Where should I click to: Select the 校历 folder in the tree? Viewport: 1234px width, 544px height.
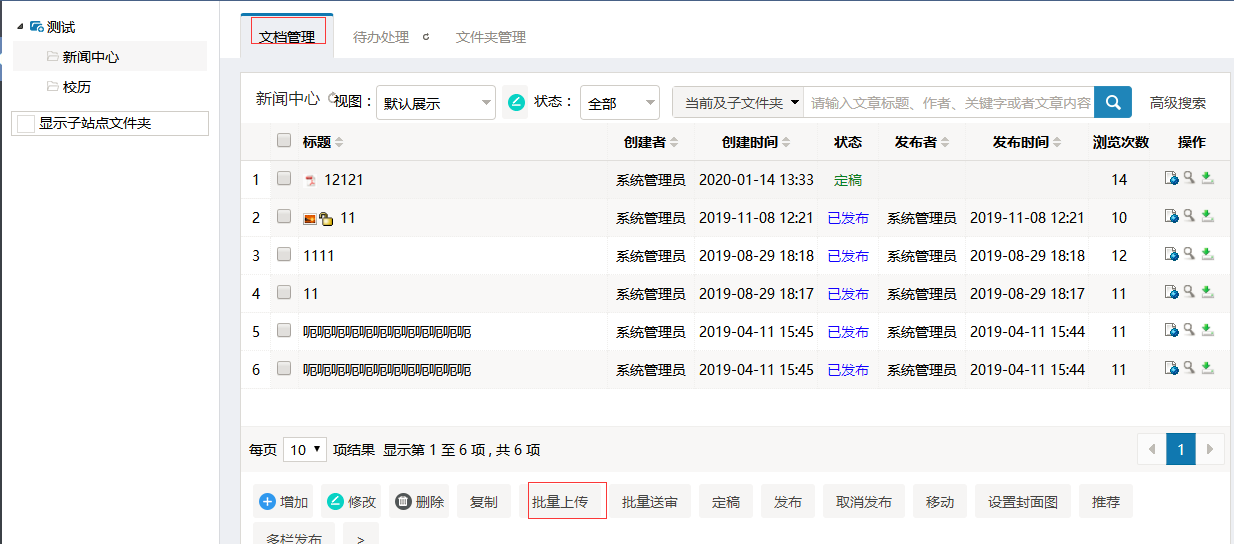click(77, 87)
